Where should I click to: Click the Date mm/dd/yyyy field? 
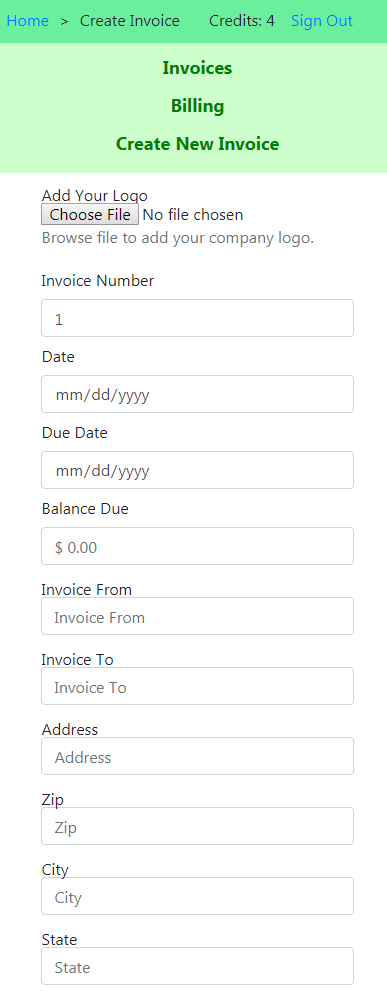(197, 394)
